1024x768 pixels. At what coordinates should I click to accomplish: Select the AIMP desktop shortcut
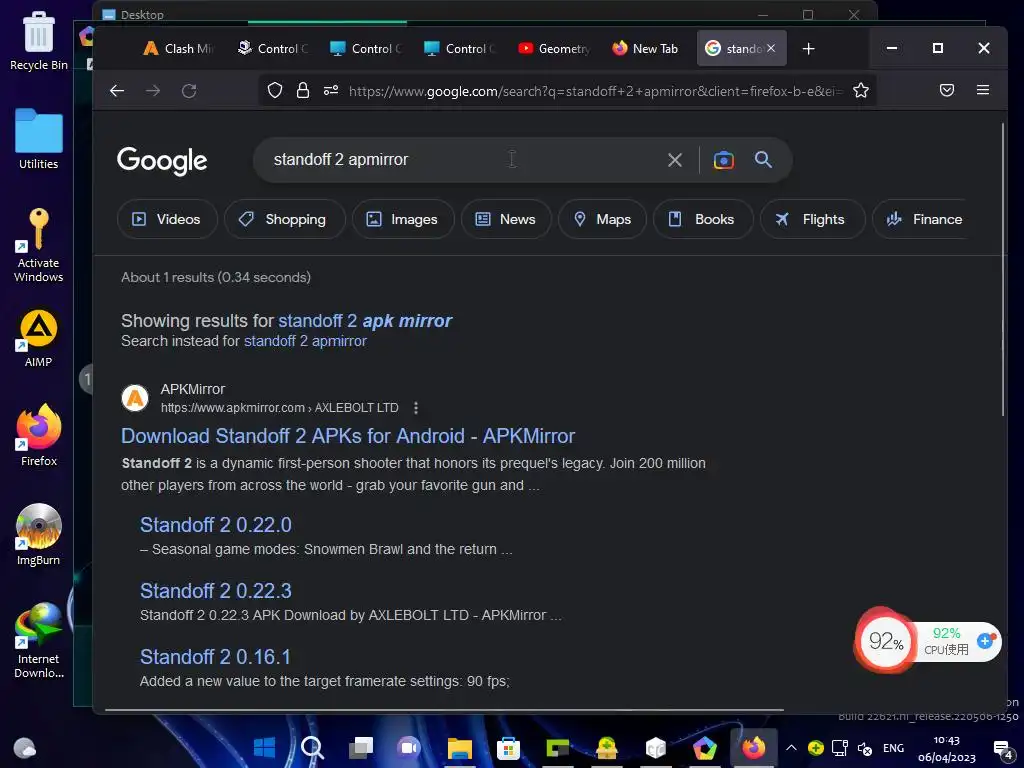(x=39, y=338)
